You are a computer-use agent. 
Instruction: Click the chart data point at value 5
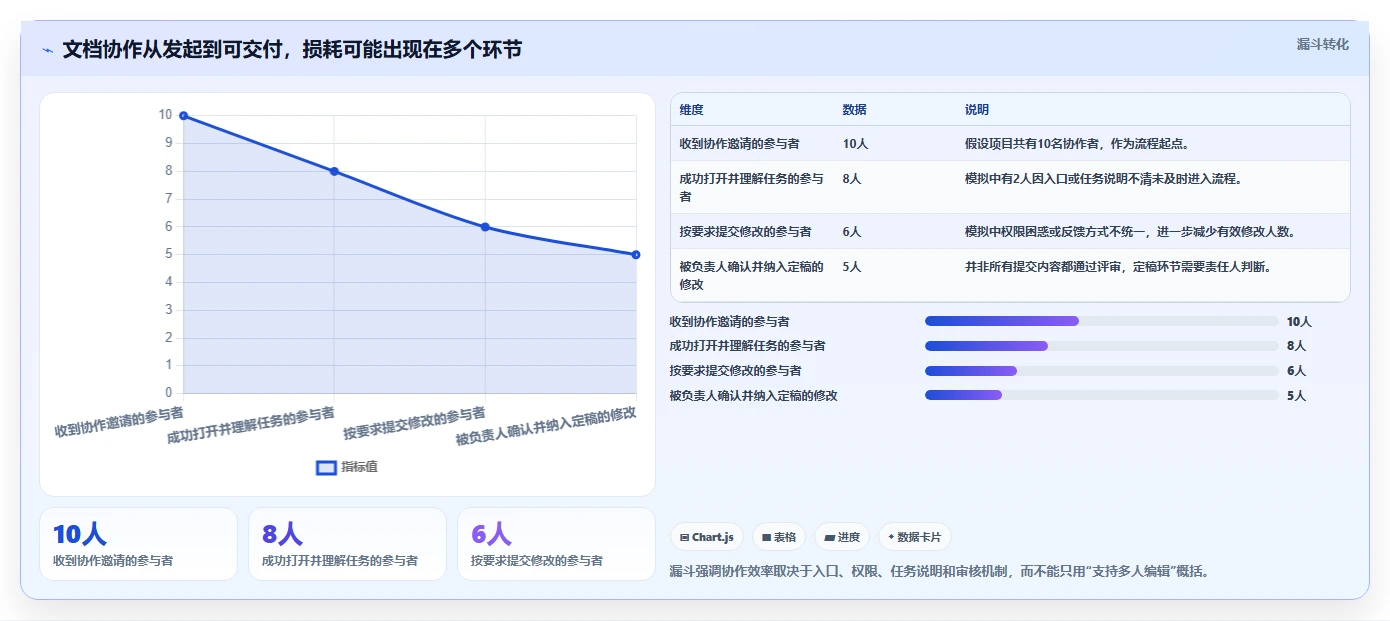click(636, 254)
